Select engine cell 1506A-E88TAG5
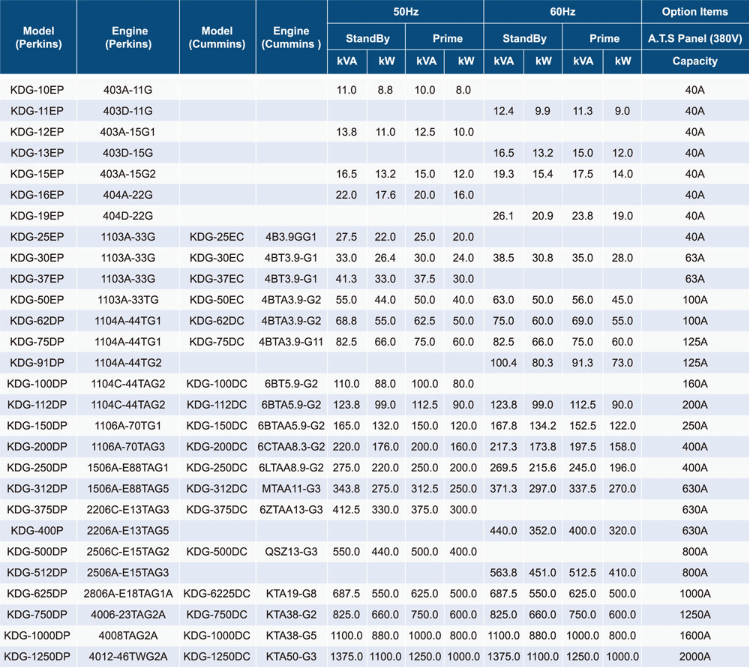Image resolution: width=749 pixels, height=667 pixels. click(128, 489)
